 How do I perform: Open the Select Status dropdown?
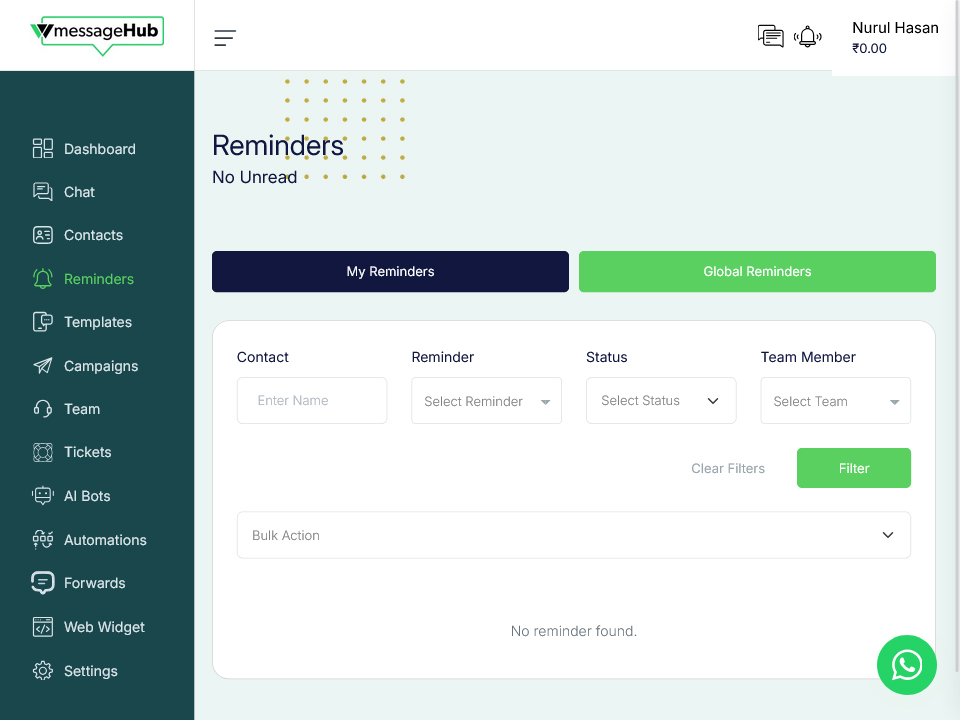pos(661,400)
